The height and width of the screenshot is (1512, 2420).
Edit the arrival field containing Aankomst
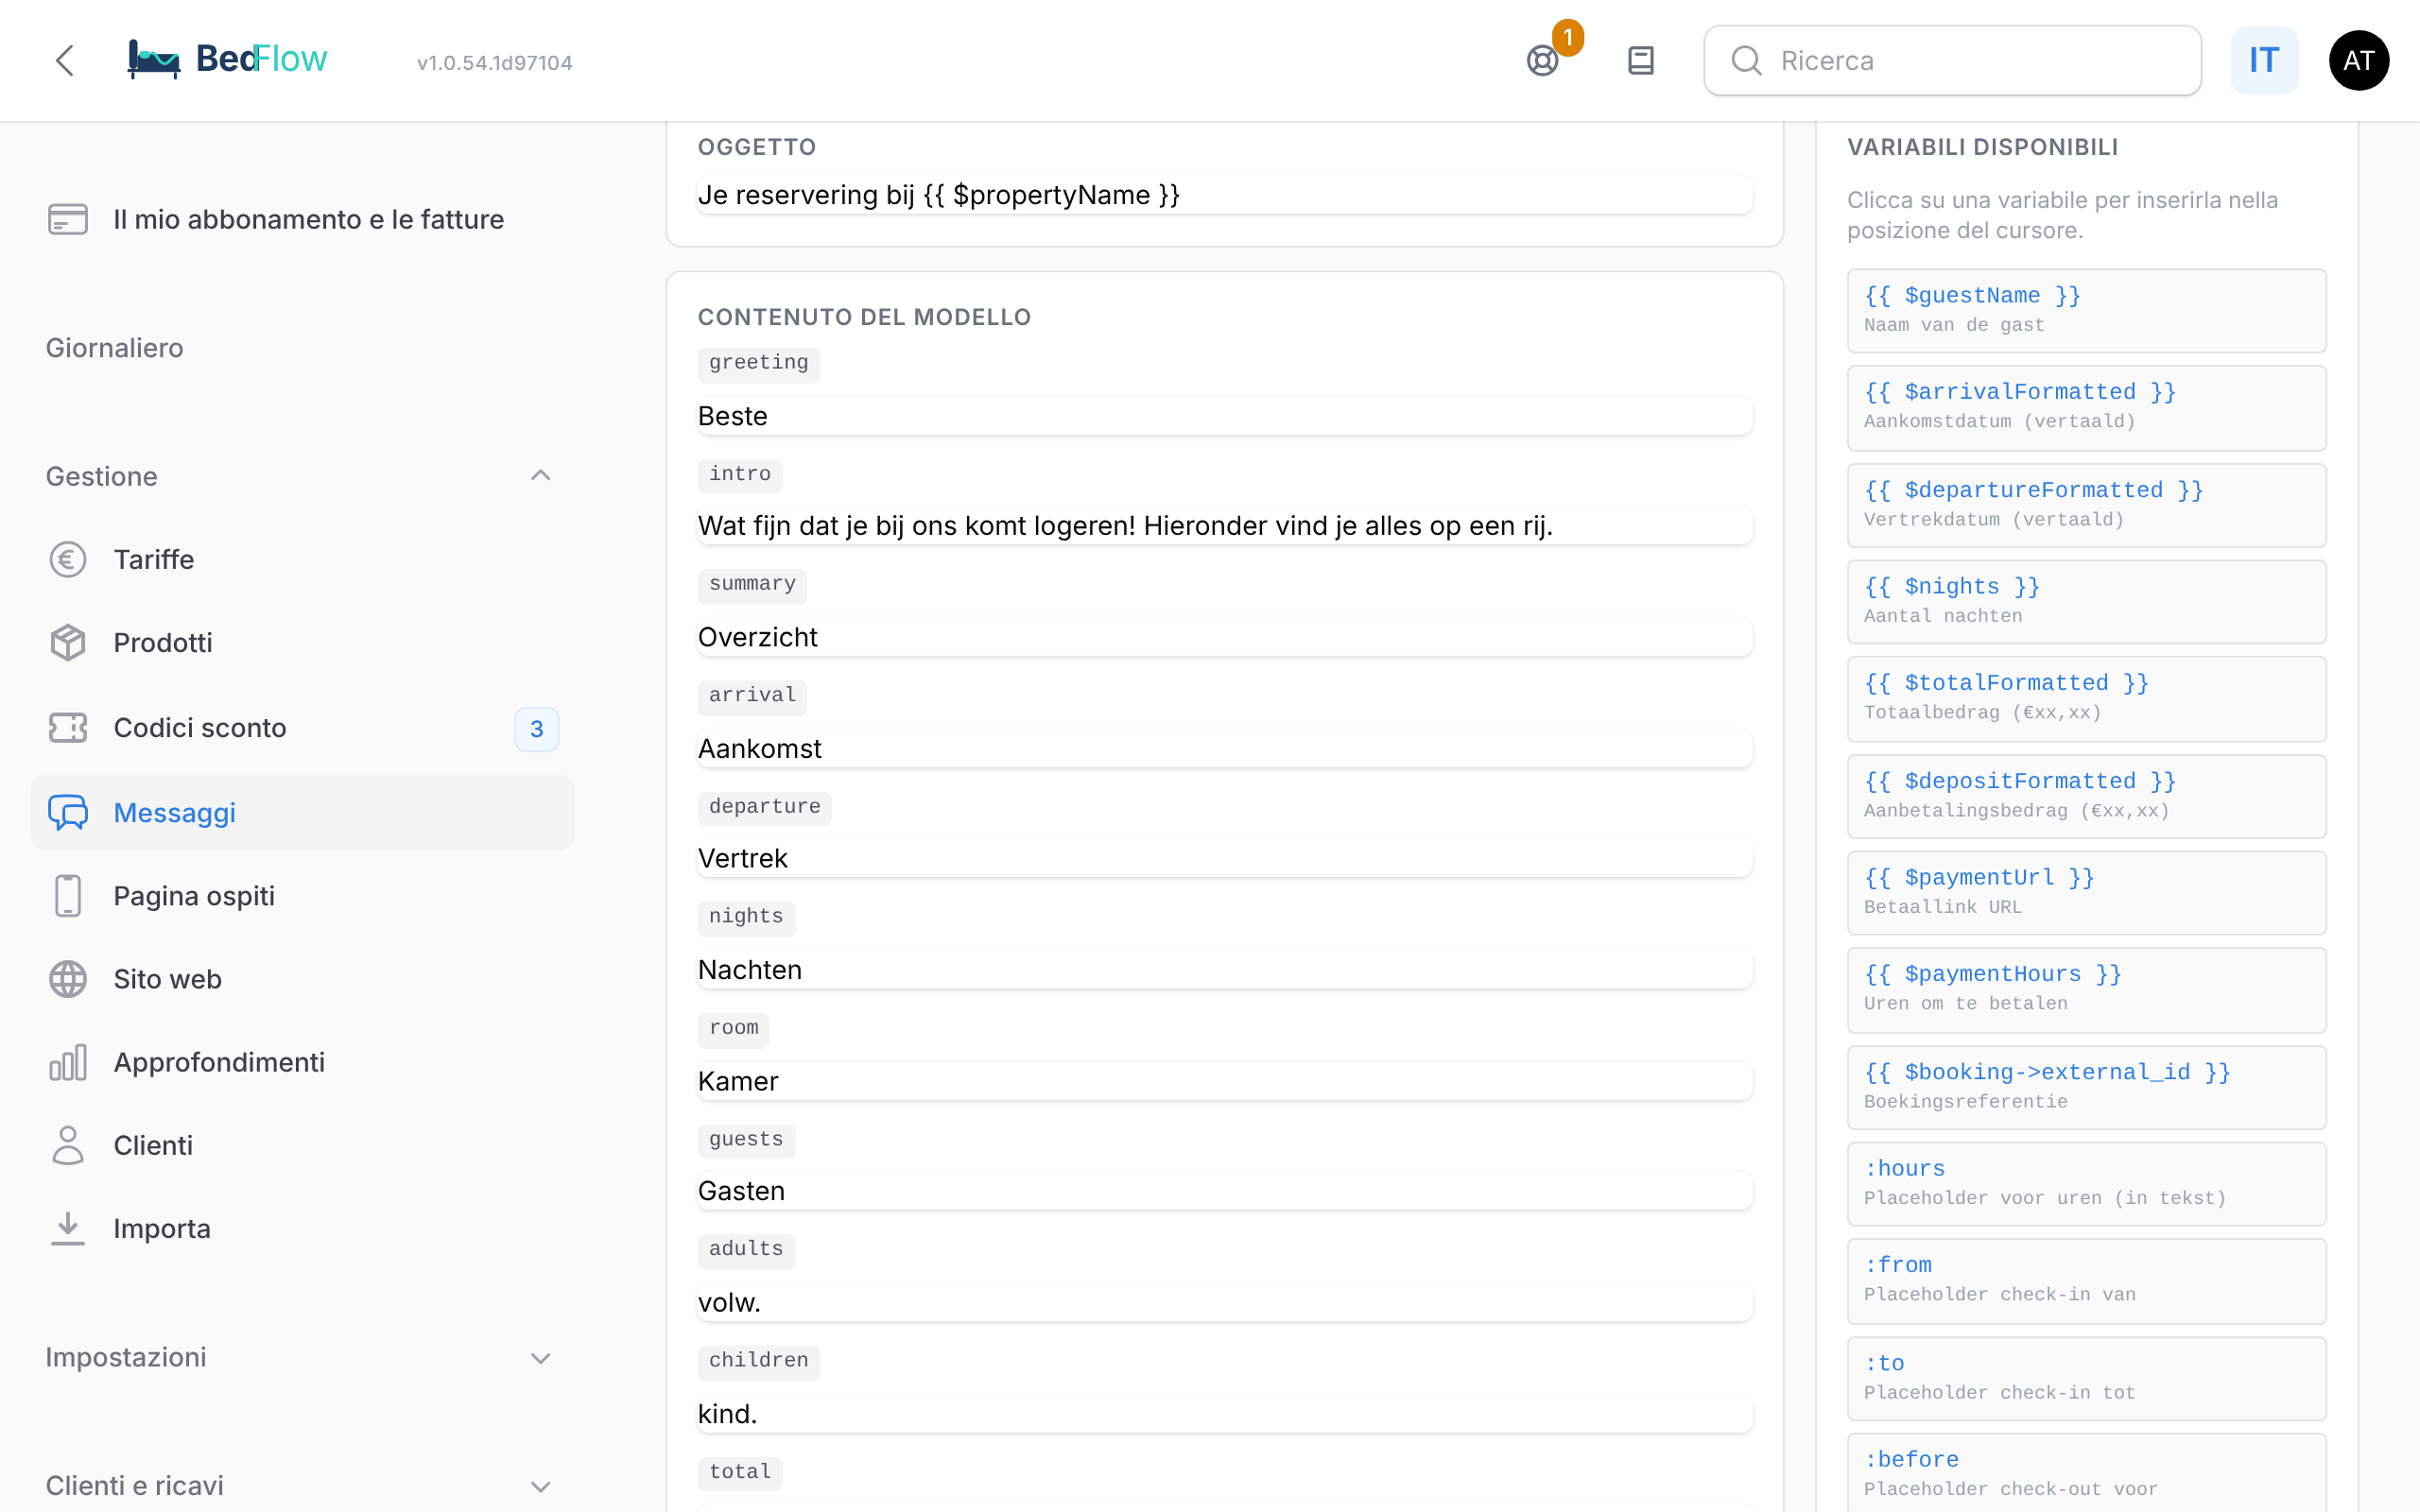tap(1224, 748)
